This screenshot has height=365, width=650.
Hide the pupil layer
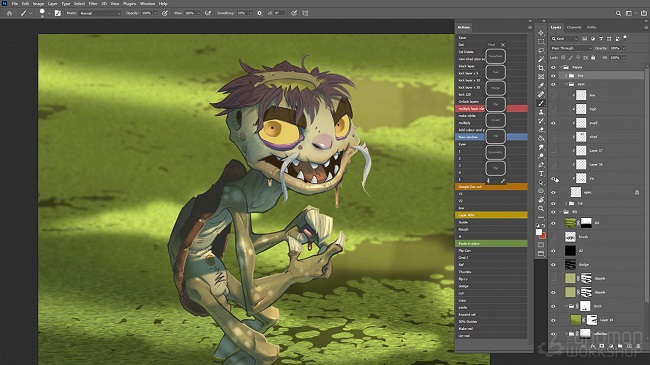pos(553,123)
